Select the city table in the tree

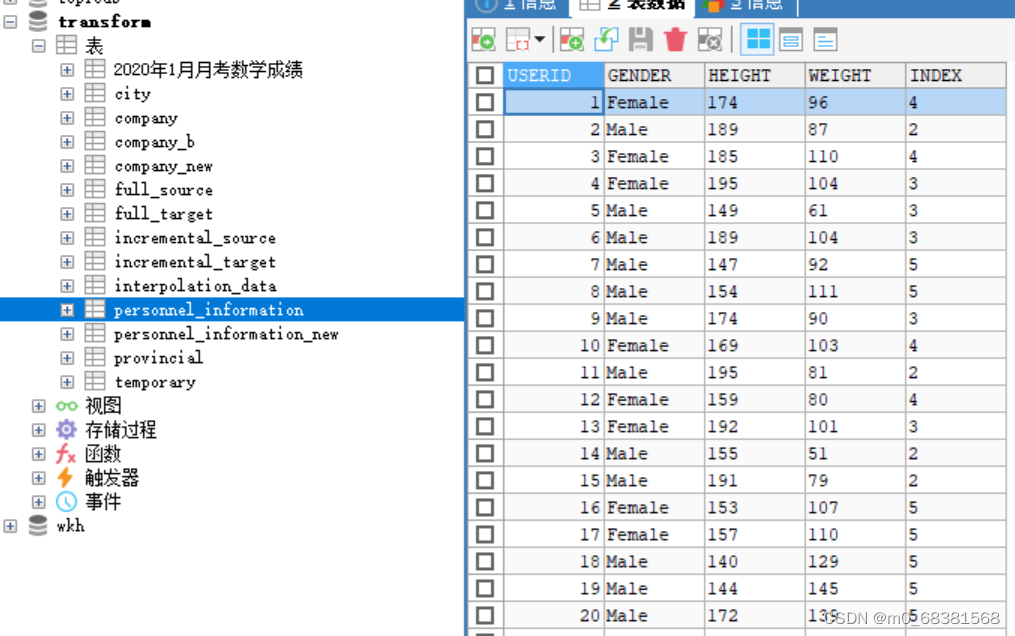pos(131,94)
